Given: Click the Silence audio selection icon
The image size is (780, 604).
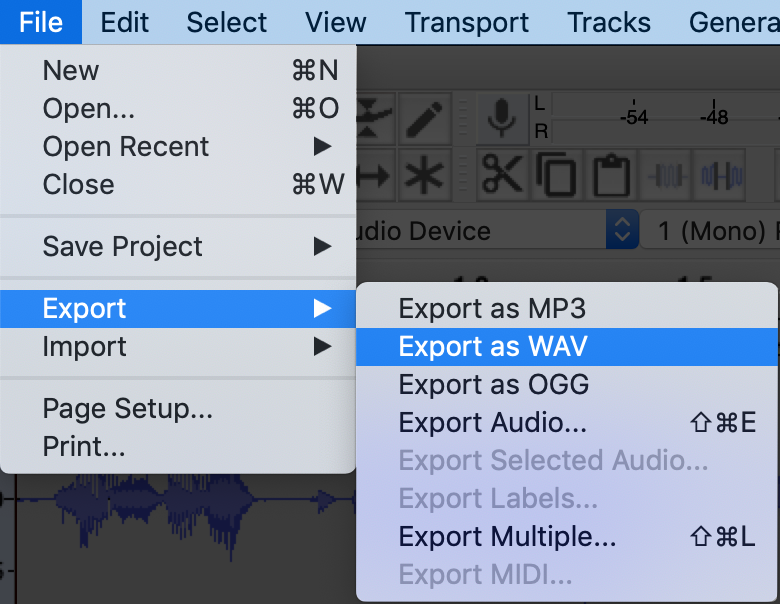Looking at the screenshot, I should point(720,176).
